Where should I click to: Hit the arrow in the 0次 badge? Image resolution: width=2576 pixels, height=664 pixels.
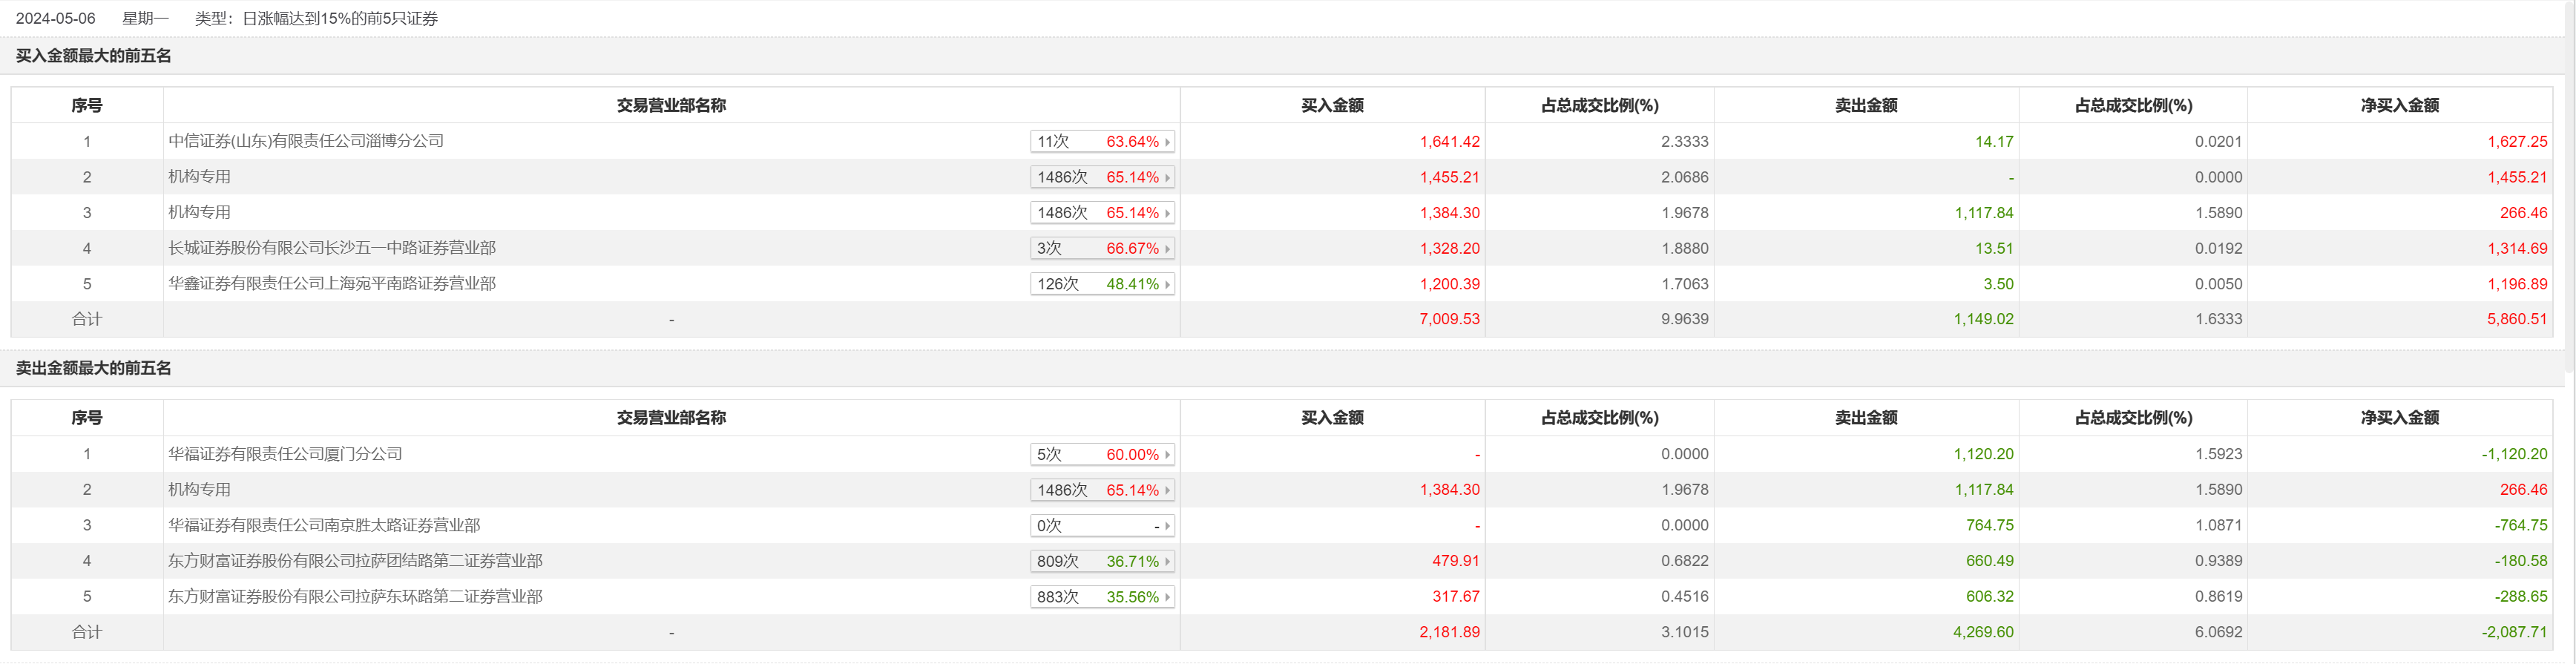(1167, 526)
